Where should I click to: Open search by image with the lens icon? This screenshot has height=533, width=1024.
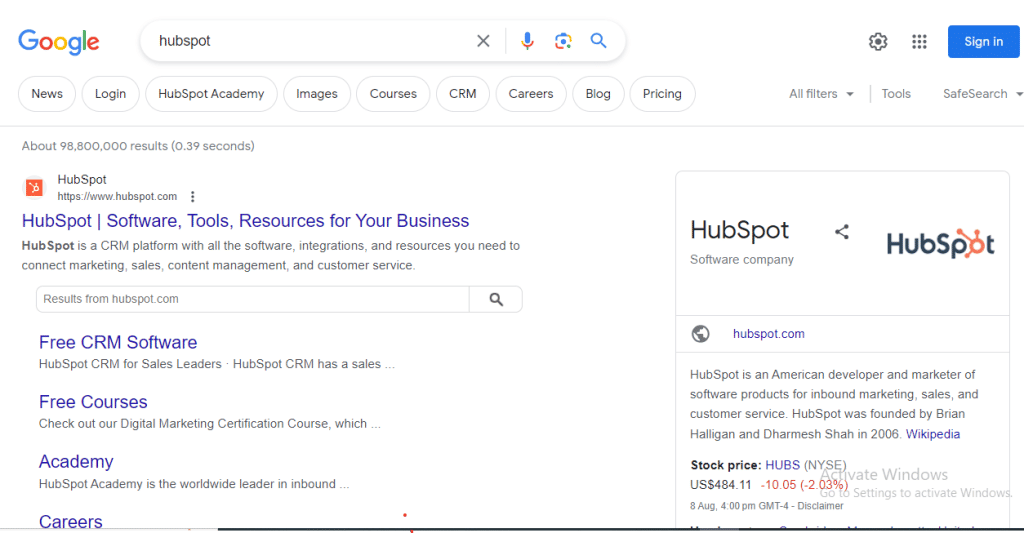click(563, 41)
